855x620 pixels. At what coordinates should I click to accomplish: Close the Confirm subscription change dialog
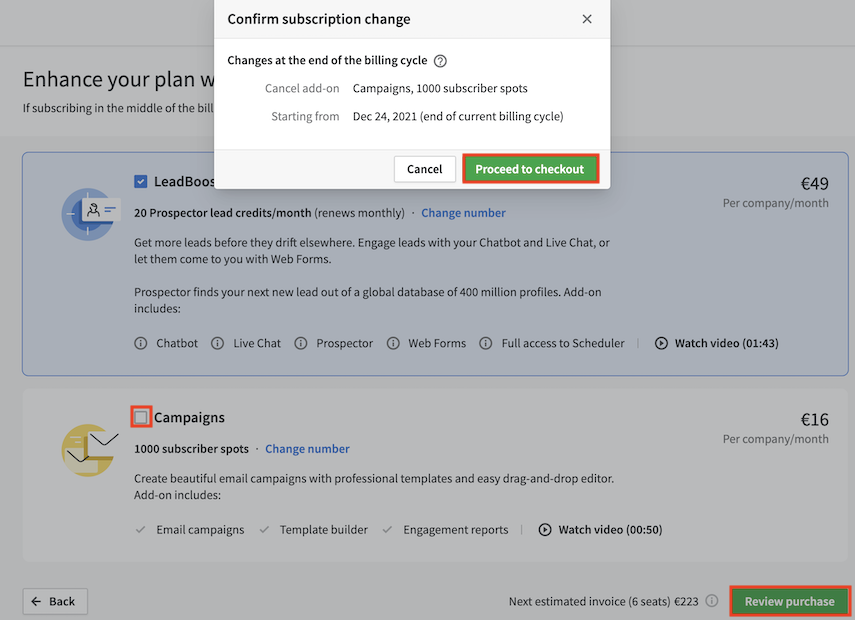[x=587, y=19]
